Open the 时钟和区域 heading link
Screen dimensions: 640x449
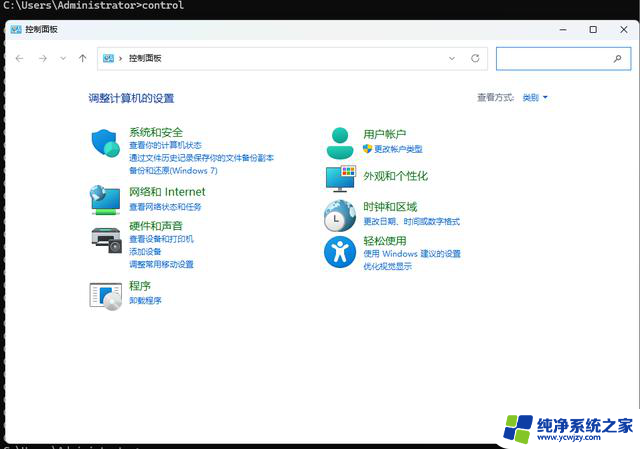point(390,207)
